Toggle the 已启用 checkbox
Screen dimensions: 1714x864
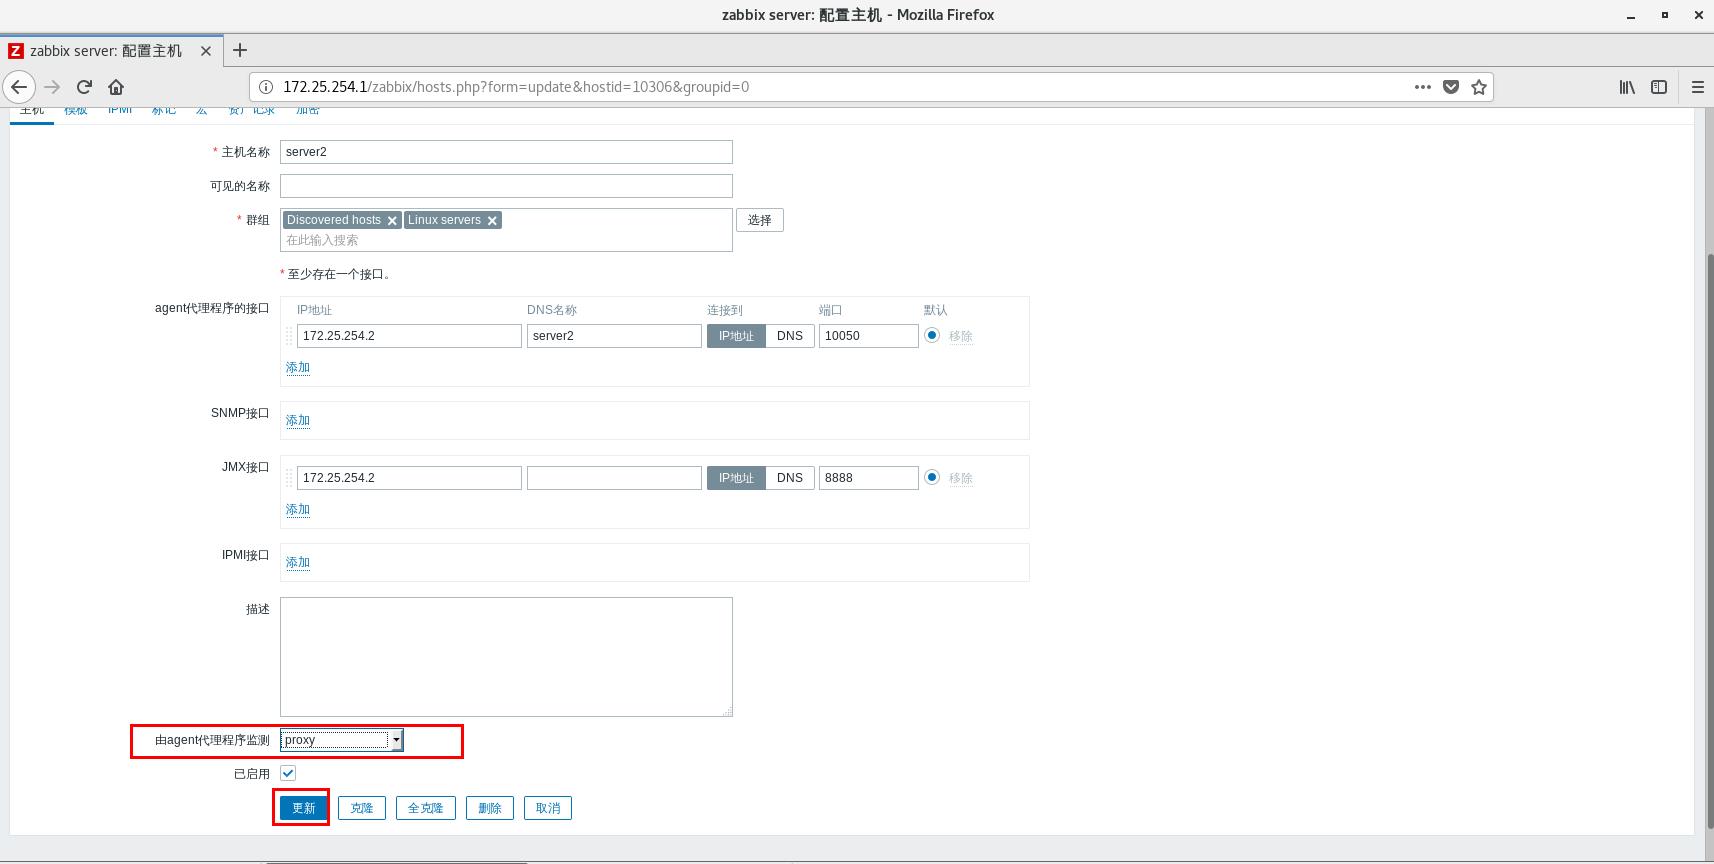[288, 773]
